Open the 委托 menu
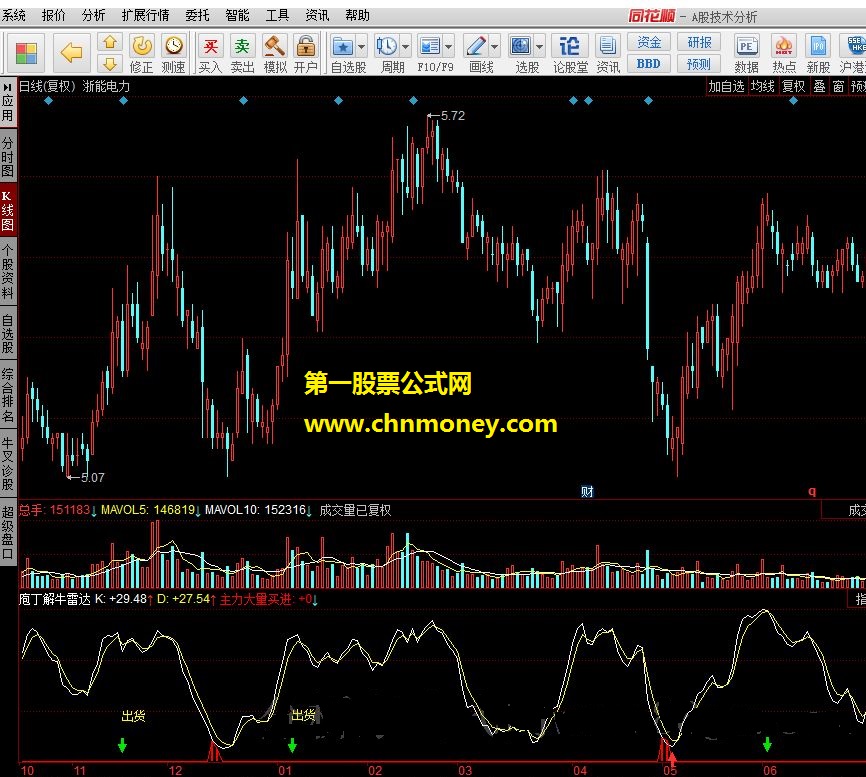866x777 pixels. coord(197,15)
